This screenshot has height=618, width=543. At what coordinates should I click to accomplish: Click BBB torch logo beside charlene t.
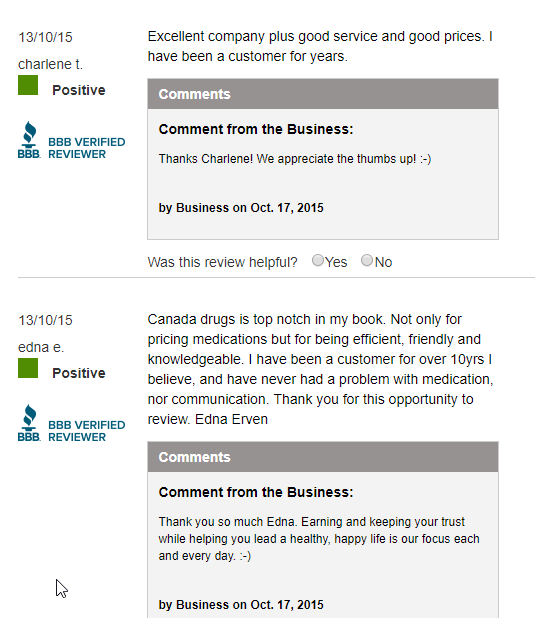pos(29,140)
